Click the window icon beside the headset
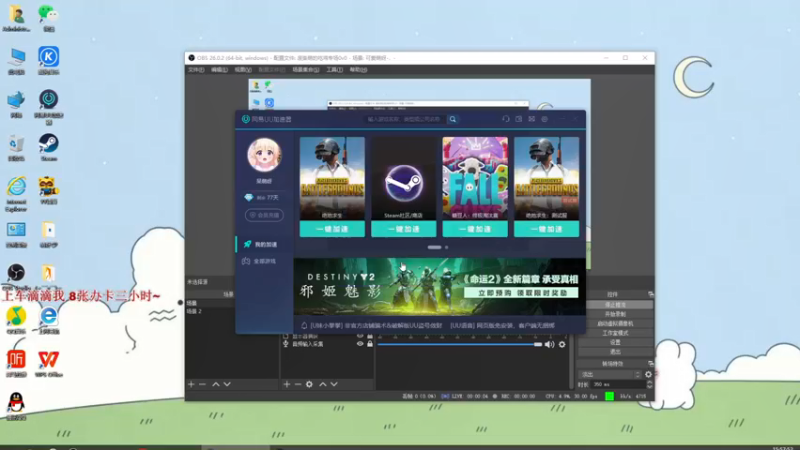Image resolution: width=800 pixels, height=450 pixels. (518, 119)
